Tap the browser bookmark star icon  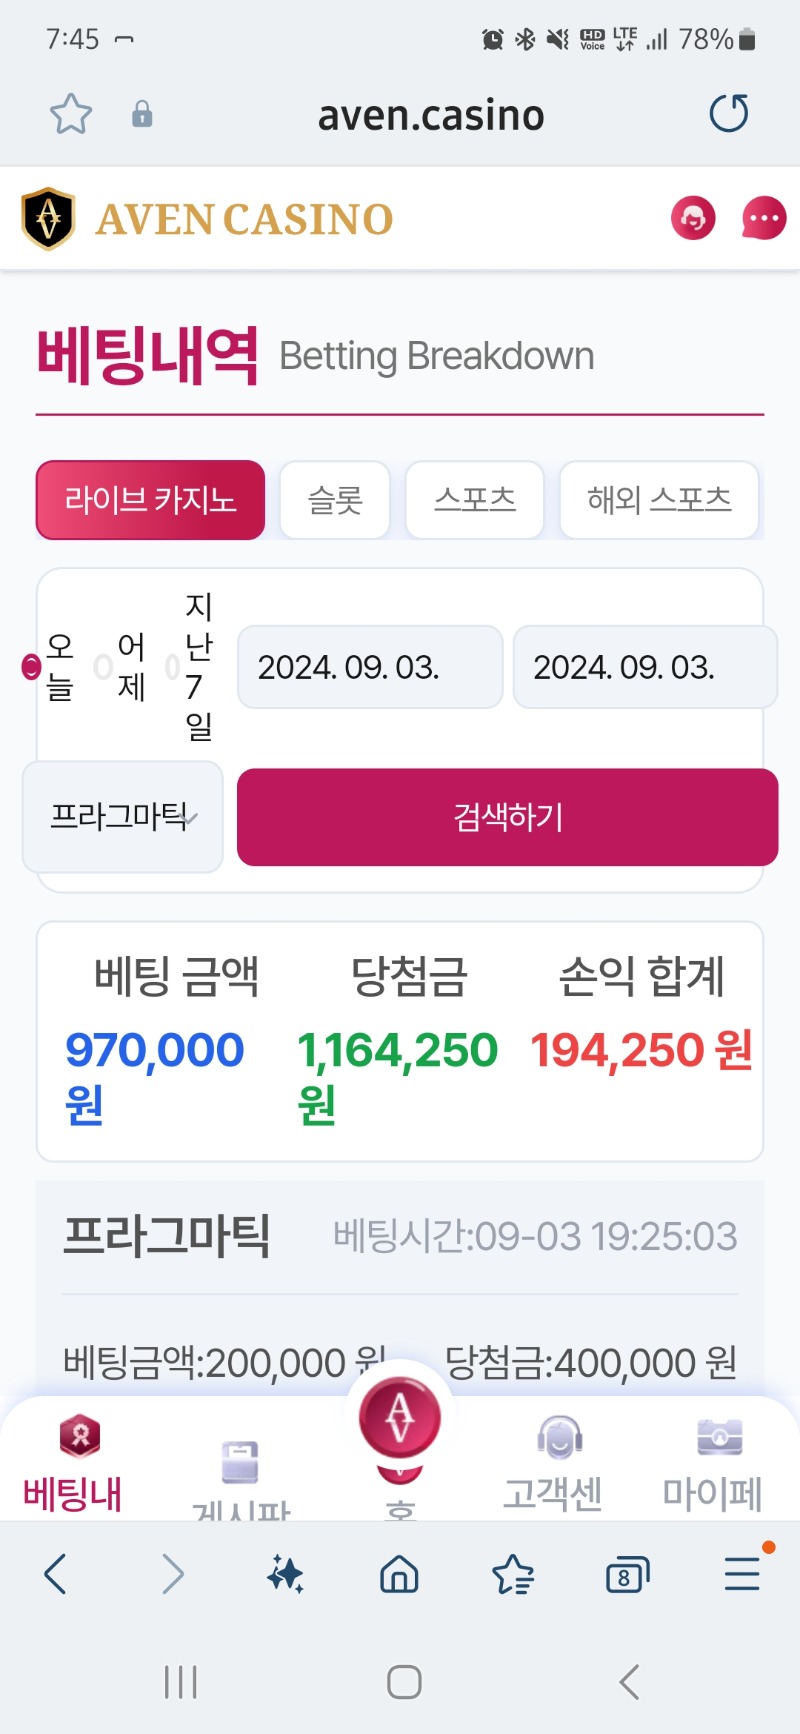[x=70, y=114]
